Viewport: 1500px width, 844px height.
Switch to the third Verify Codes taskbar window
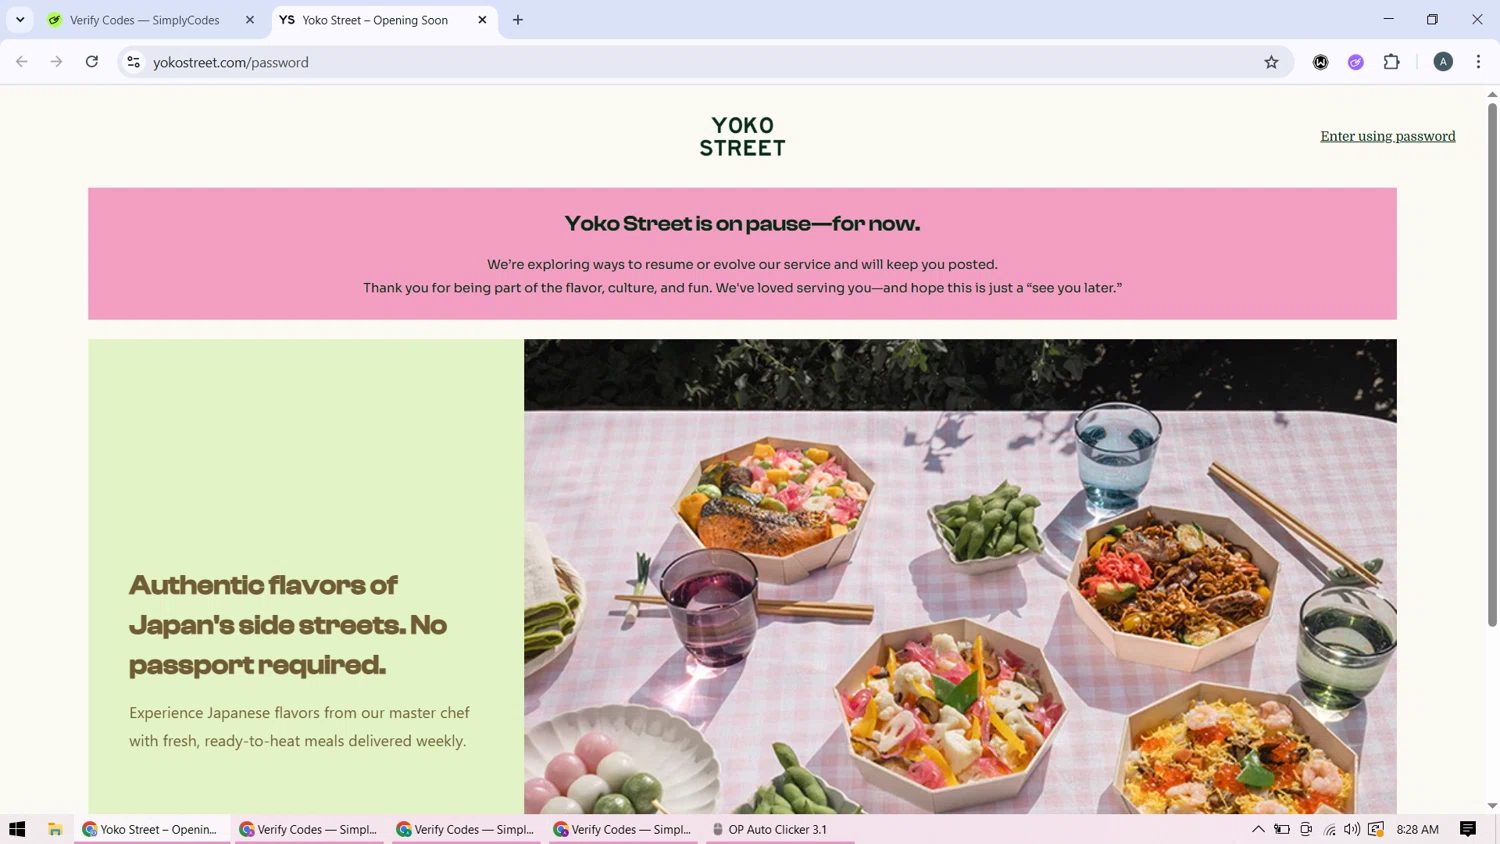tap(623, 829)
